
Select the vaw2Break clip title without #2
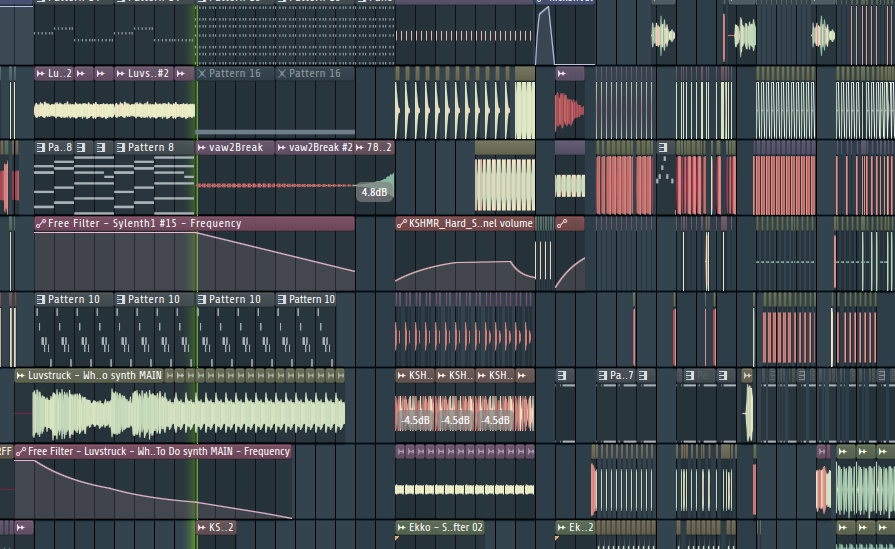pos(236,148)
